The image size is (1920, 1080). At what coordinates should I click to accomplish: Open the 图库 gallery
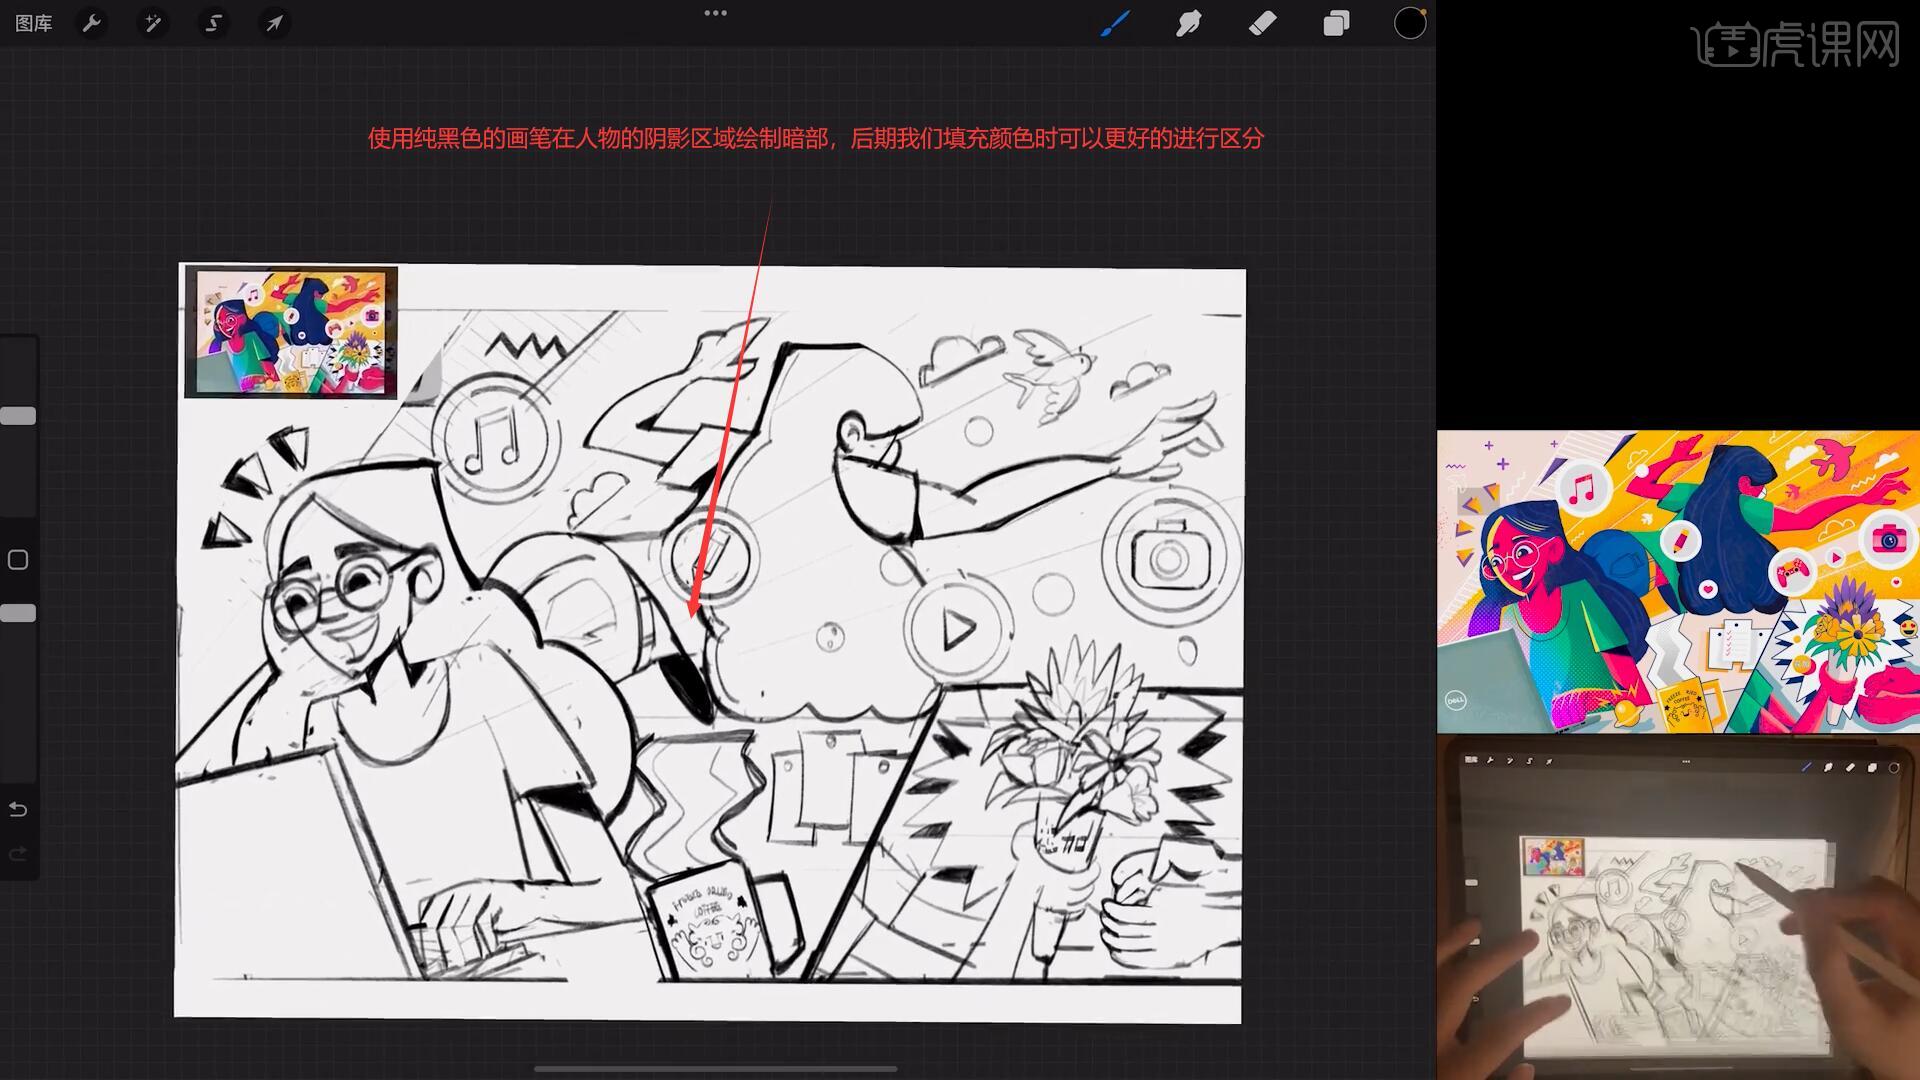pos(33,23)
